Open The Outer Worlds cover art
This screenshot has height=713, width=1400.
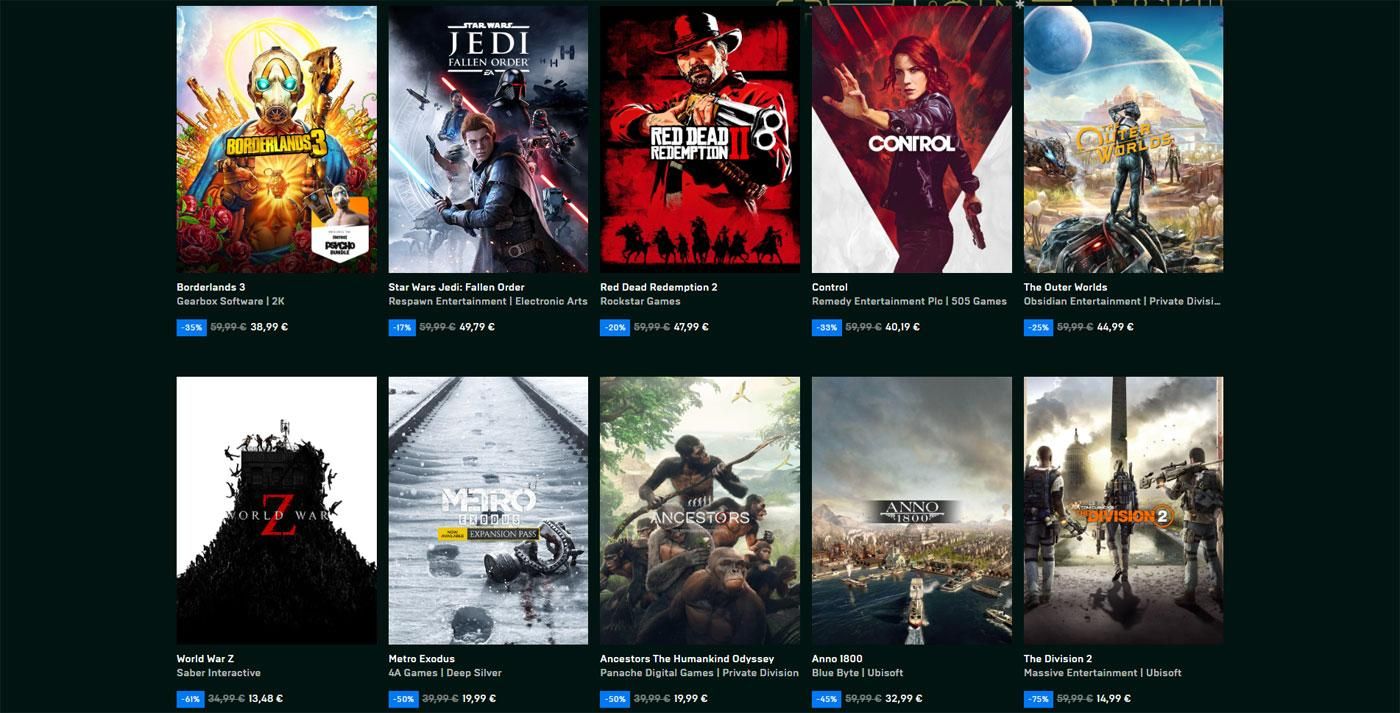(x=1124, y=139)
